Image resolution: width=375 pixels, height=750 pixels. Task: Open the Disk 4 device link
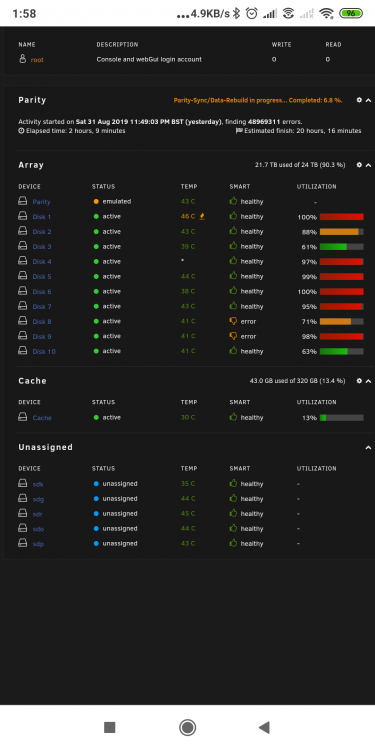point(42,262)
